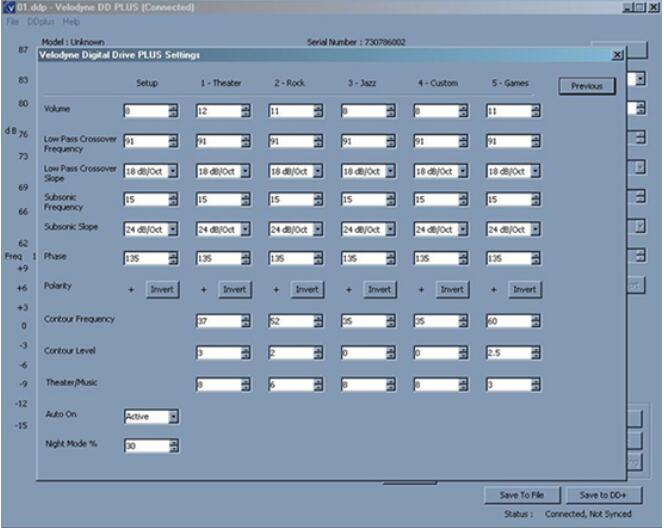Click the Previous button
This screenshot has width=664, height=528.
(x=587, y=86)
